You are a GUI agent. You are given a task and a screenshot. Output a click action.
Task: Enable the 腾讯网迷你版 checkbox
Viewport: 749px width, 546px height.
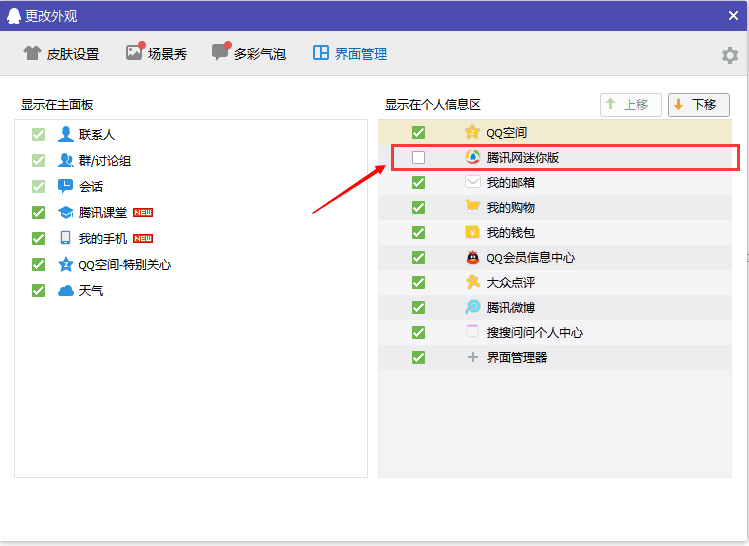(418, 157)
